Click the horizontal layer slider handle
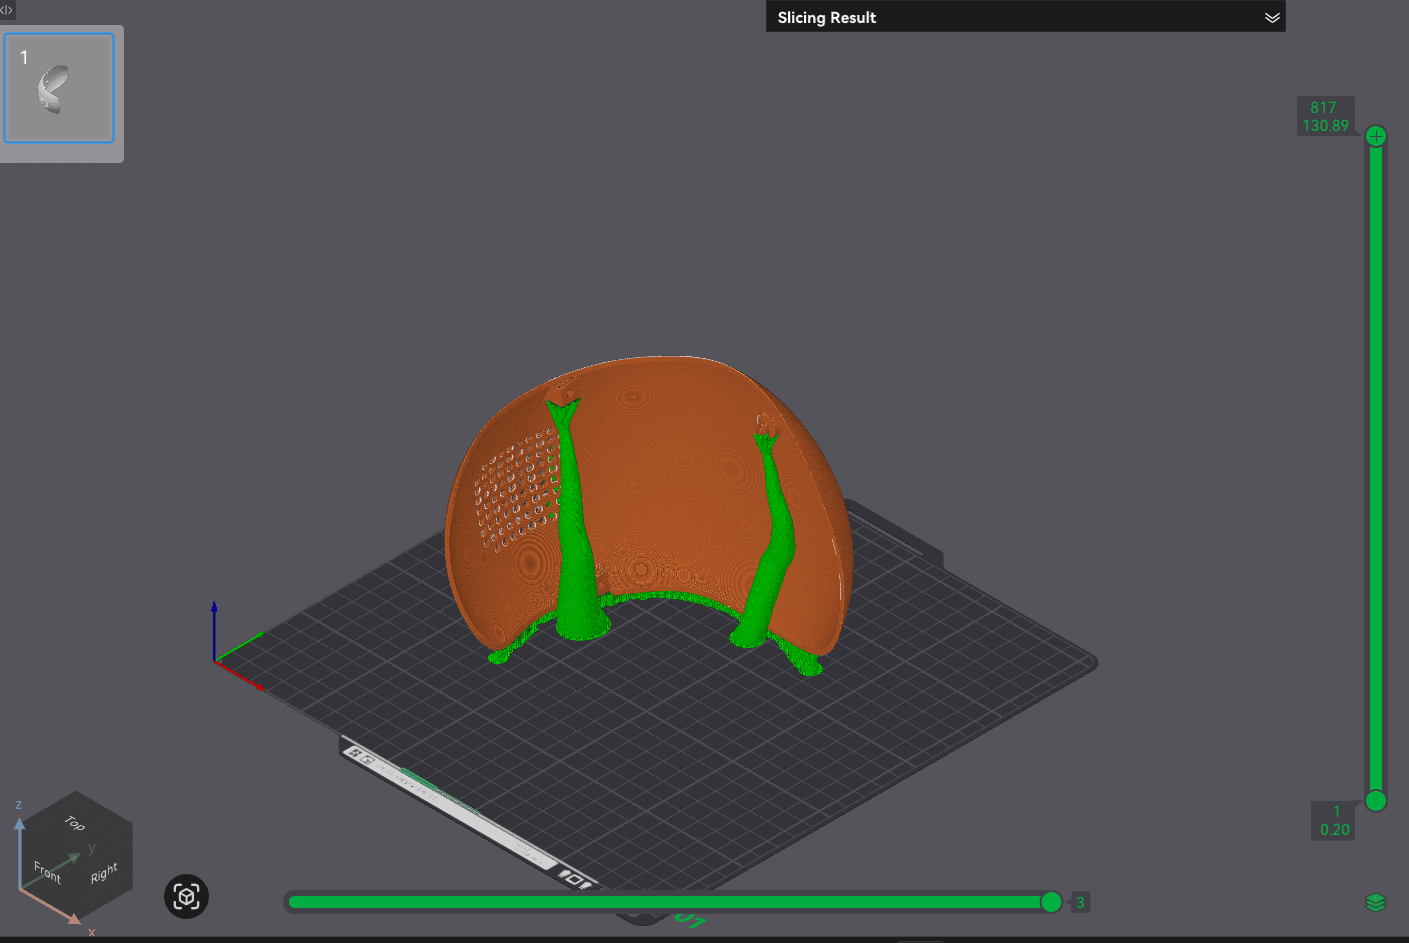The height and width of the screenshot is (943, 1409). click(1051, 901)
